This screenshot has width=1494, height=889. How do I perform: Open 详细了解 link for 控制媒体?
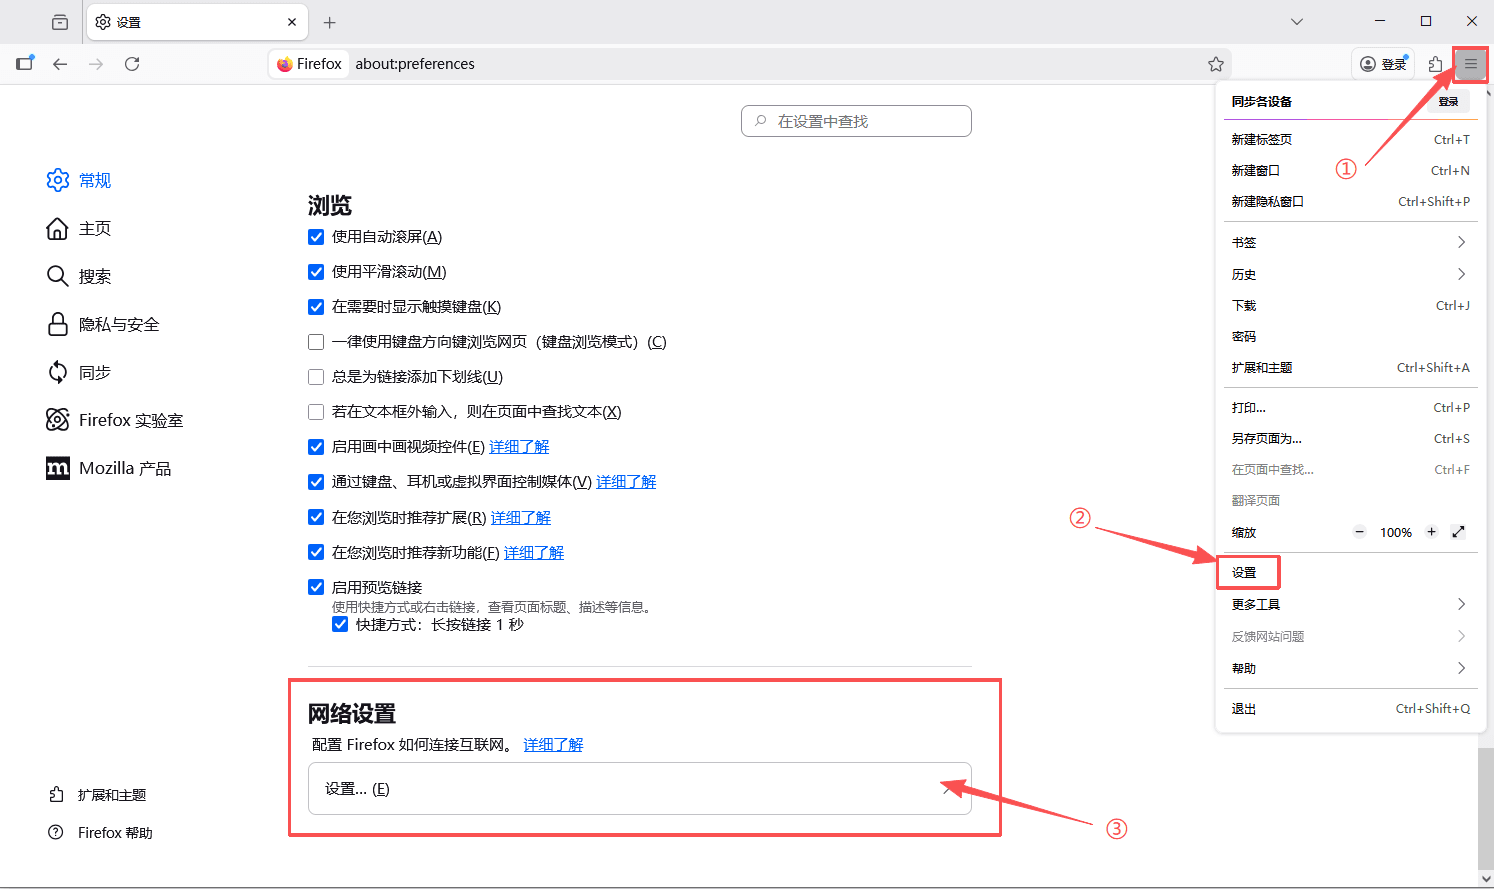click(x=626, y=482)
